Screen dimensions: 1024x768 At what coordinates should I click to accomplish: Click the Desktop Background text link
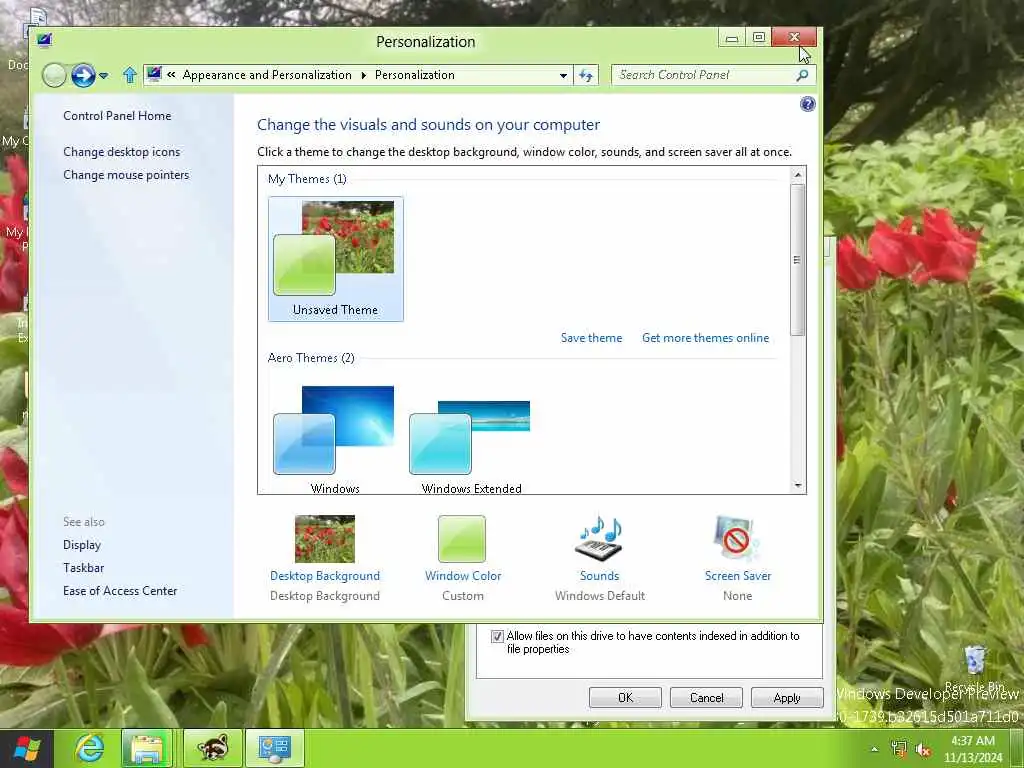(x=325, y=576)
